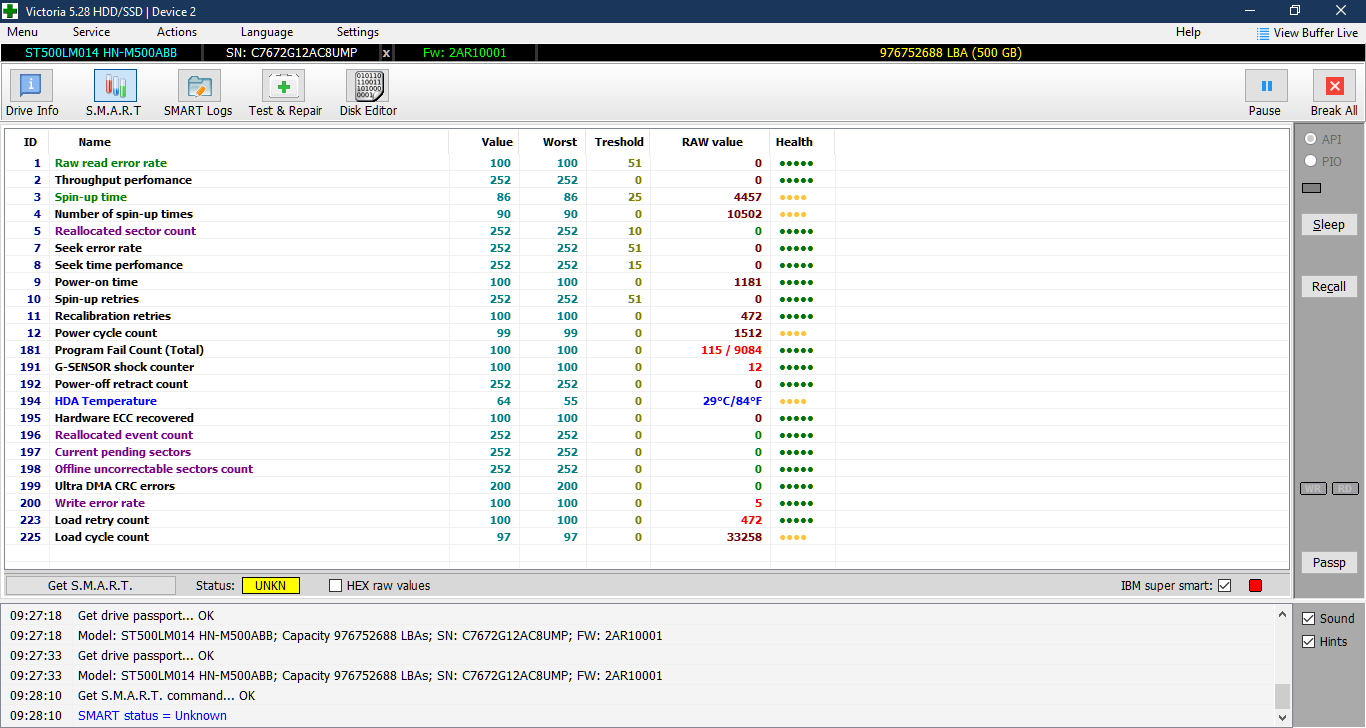Click the Break All stop icon
1366x728 pixels.
point(1334,86)
